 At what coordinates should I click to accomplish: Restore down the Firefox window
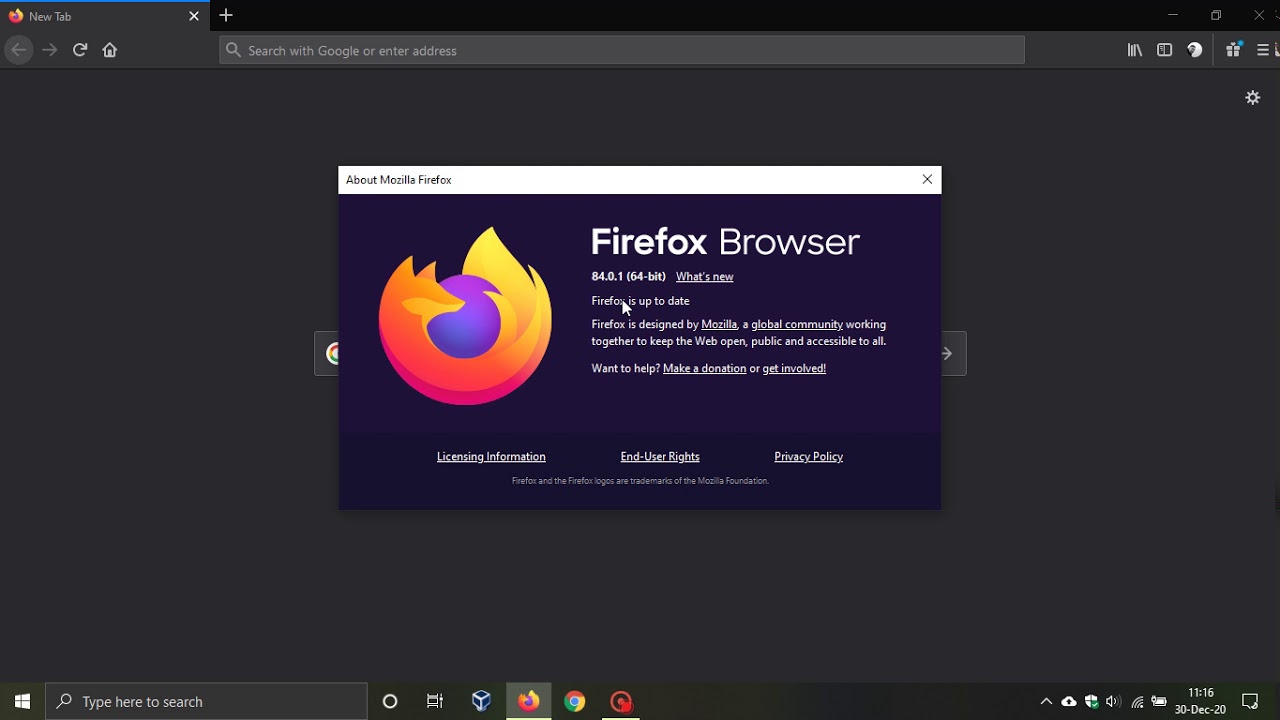[1216, 15]
